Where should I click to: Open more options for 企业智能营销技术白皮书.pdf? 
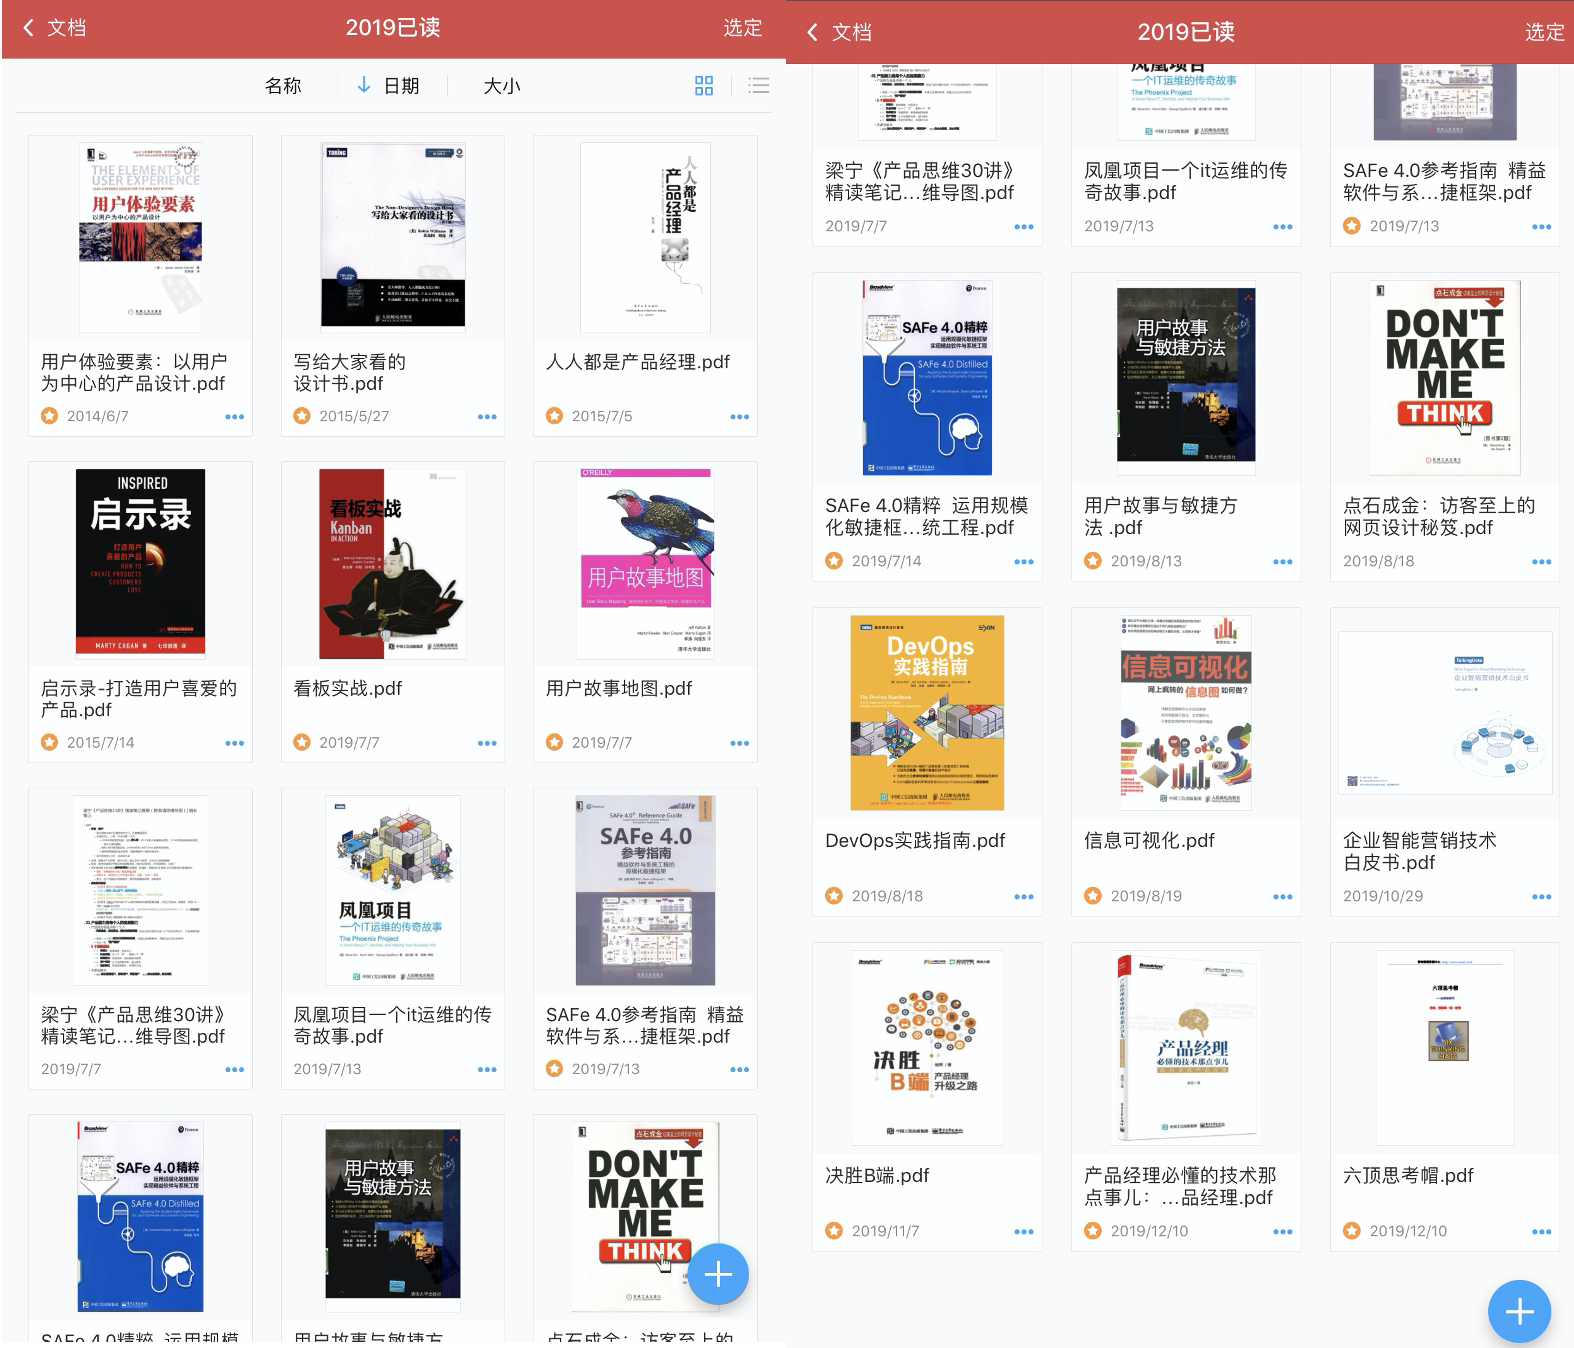pyautogui.click(x=1542, y=897)
